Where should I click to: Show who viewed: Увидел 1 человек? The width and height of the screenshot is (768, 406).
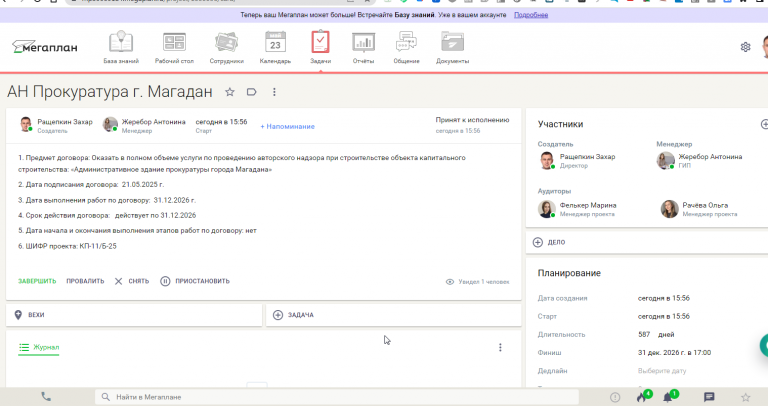point(478,282)
